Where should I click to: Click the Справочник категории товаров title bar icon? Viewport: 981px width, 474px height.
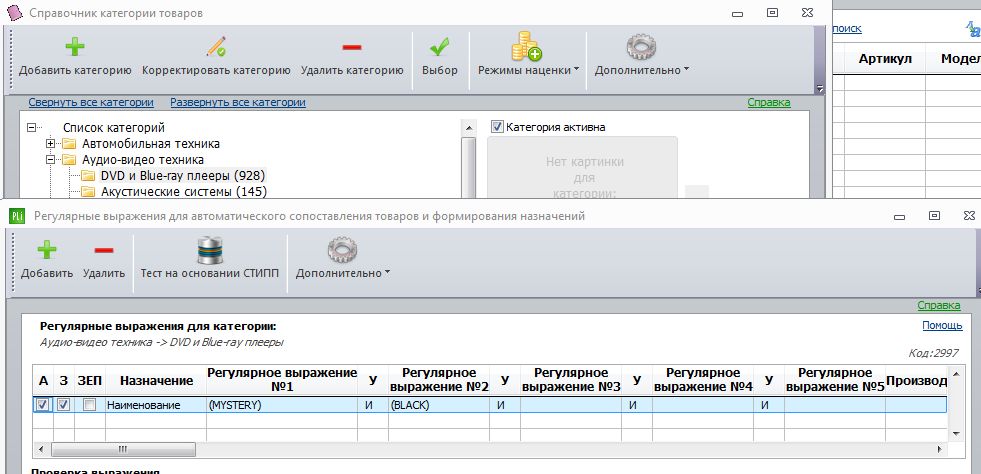[15, 13]
